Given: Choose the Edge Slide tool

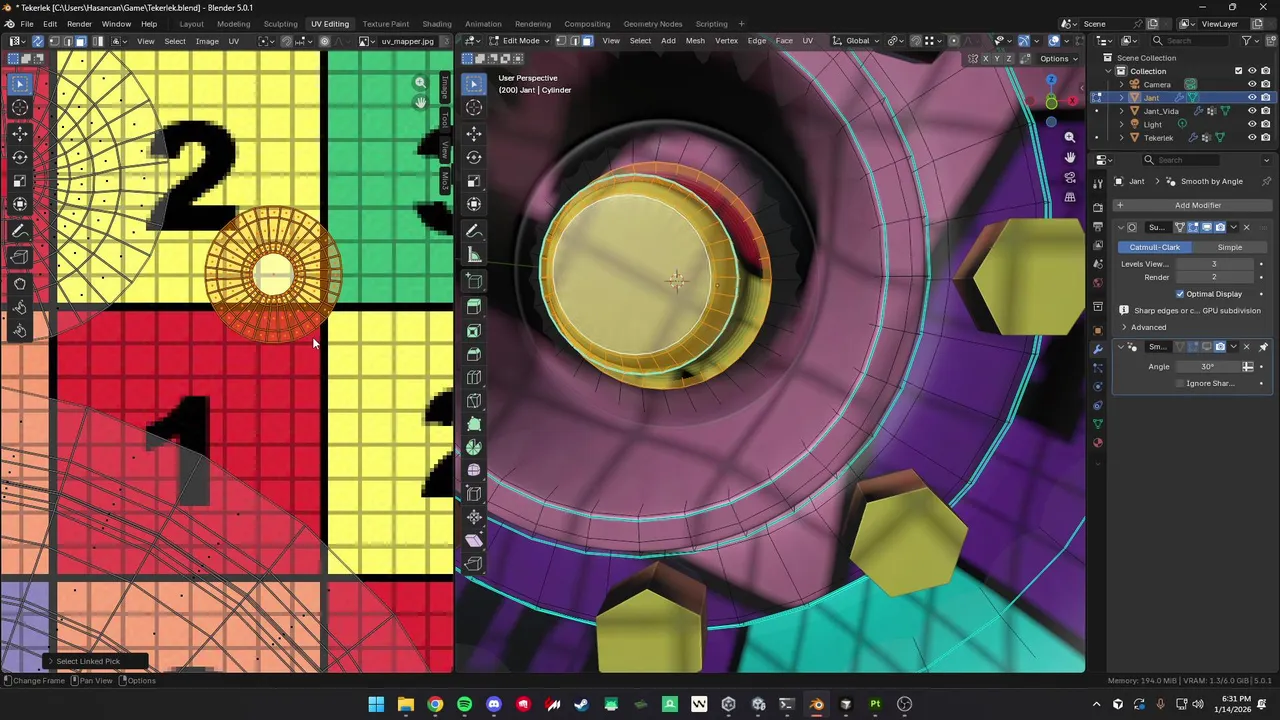Looking at the screenshot, I should [x=474, y=493].
